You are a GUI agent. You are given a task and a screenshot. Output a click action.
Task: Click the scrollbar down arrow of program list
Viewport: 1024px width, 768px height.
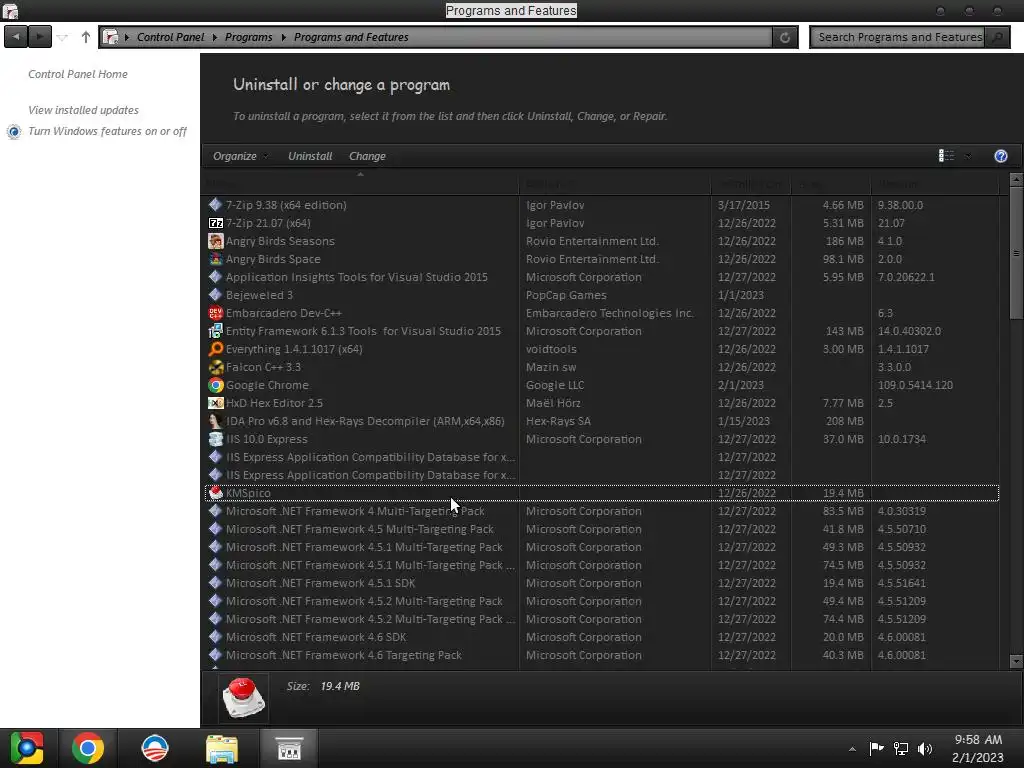1016,661
